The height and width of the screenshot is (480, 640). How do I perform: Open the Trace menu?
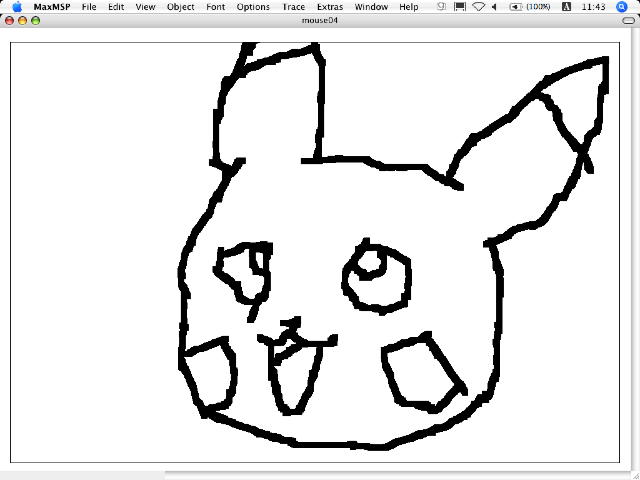pos(293,7)
